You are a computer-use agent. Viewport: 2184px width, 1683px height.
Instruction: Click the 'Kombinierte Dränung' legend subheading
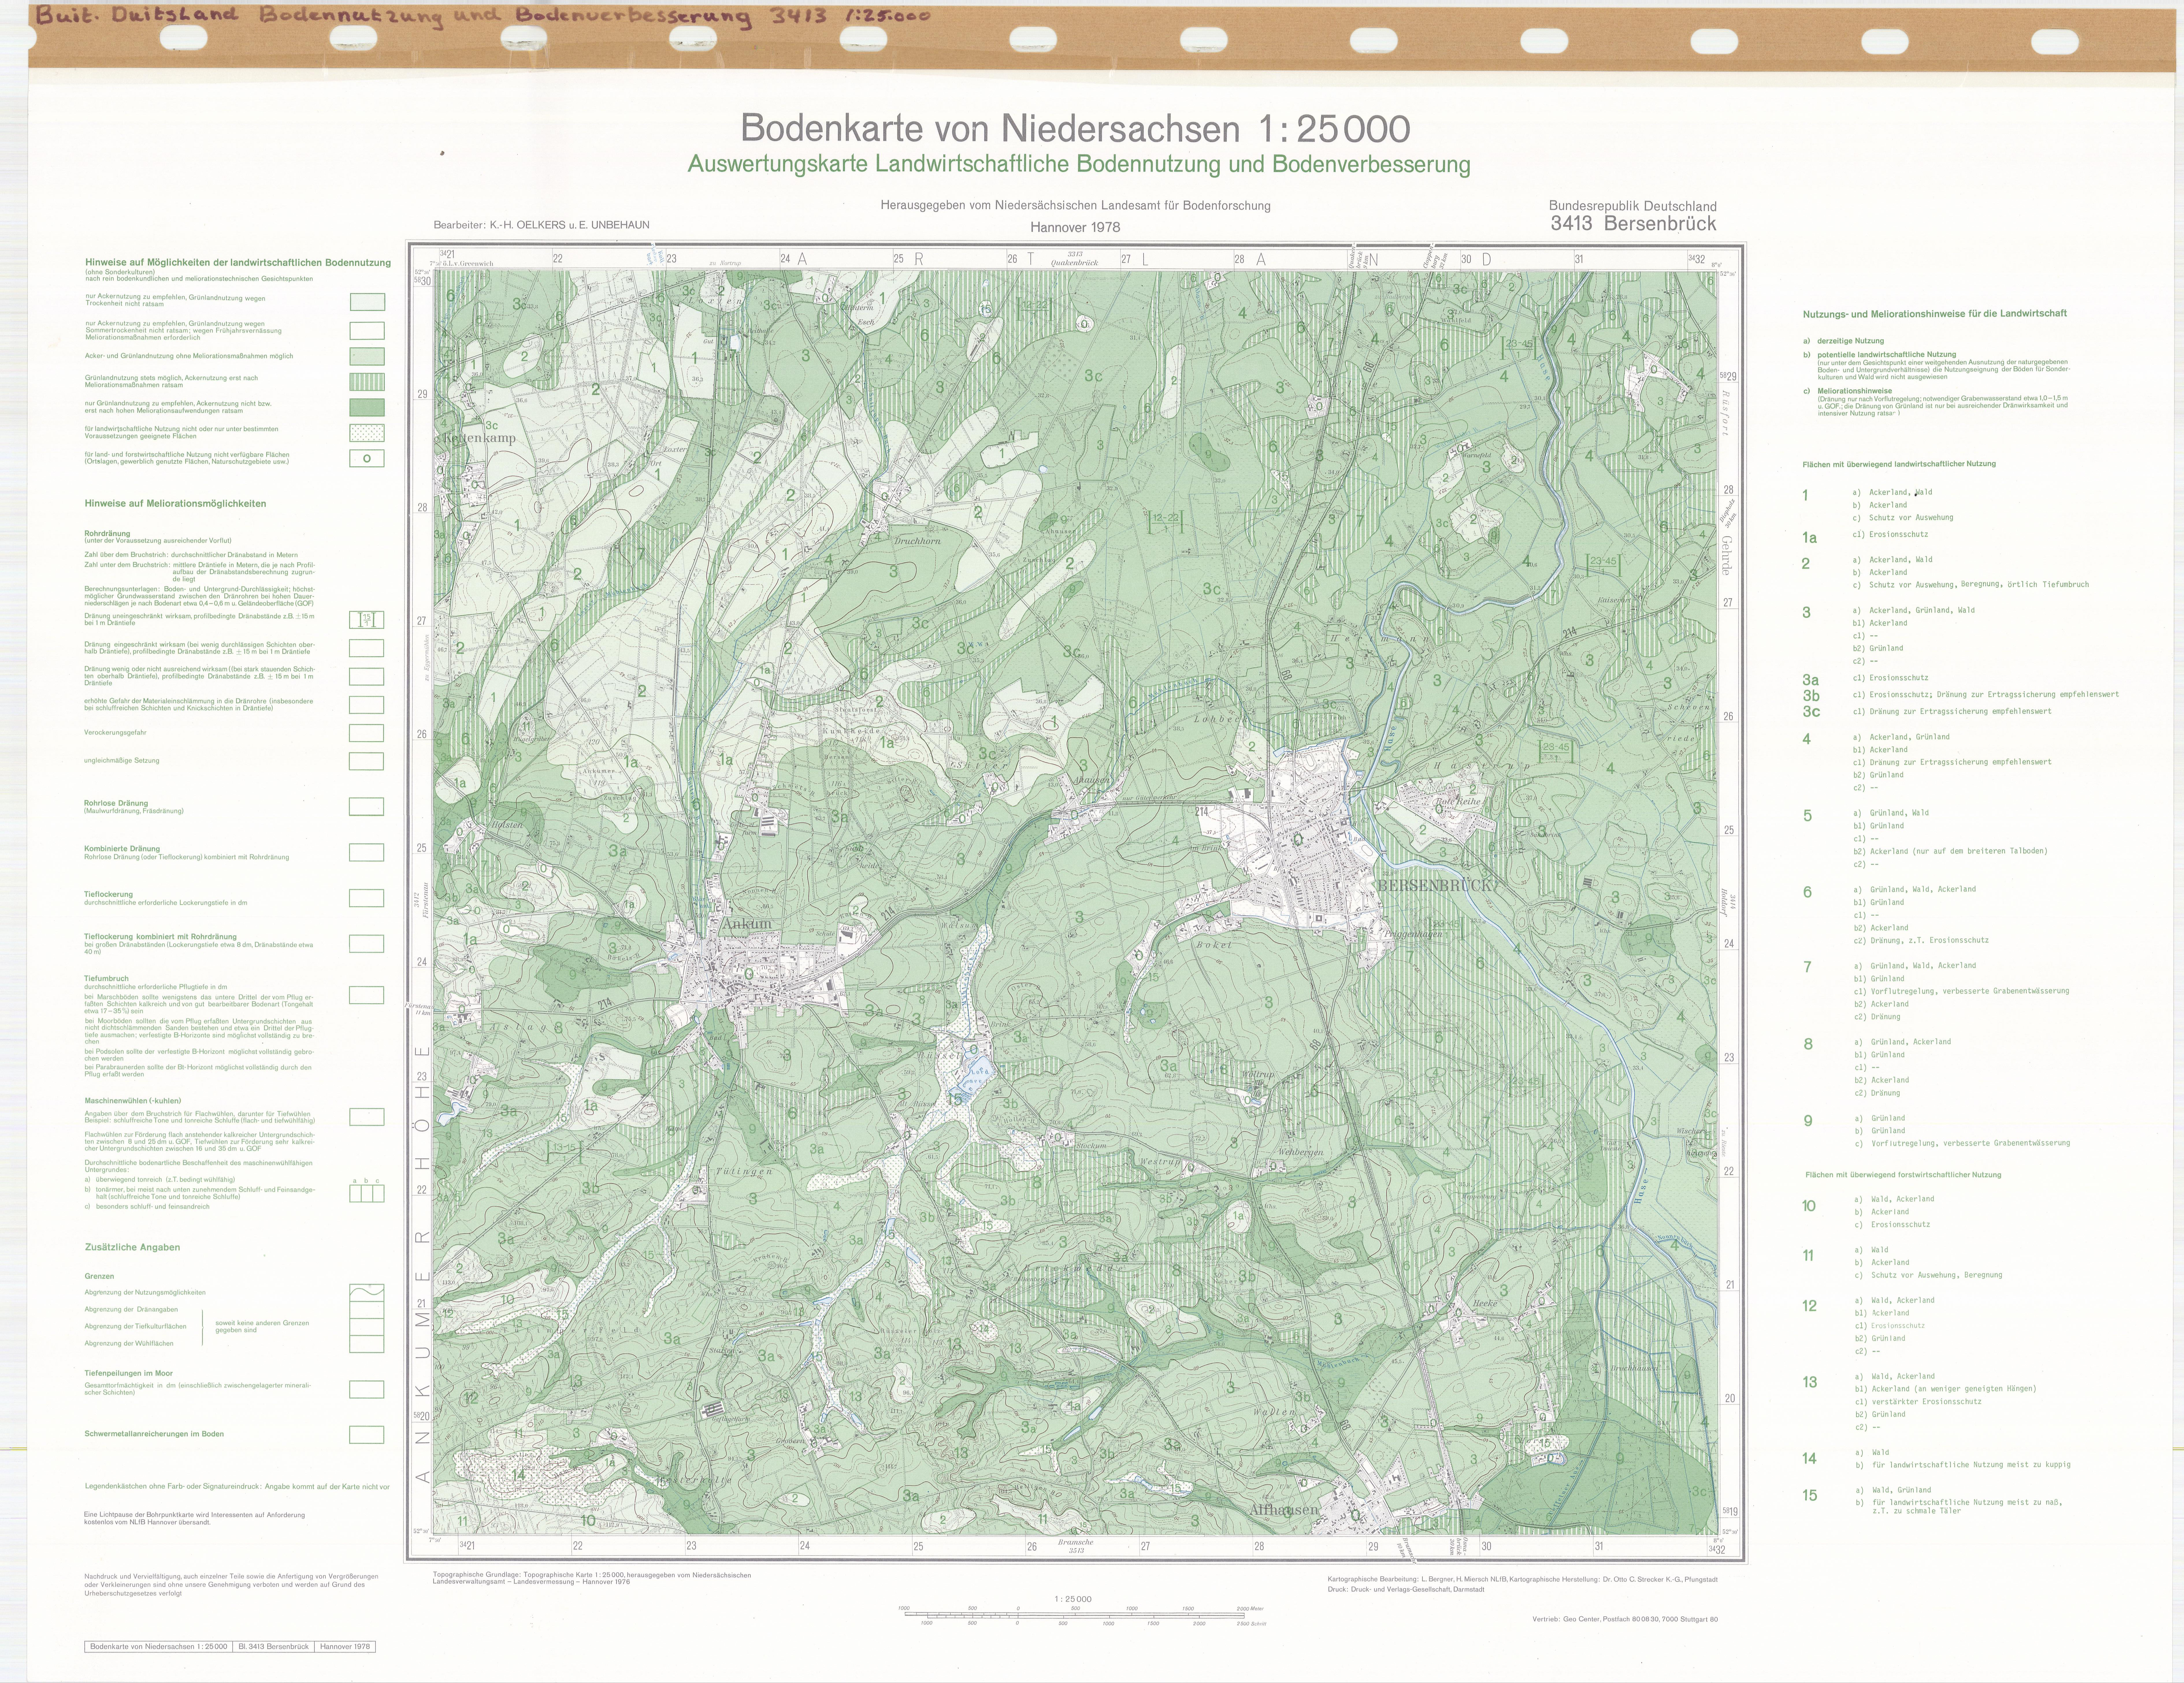coord(122,849)
